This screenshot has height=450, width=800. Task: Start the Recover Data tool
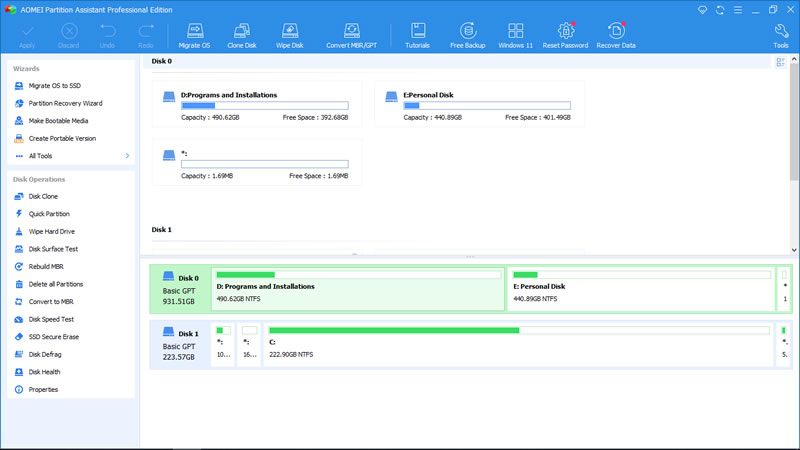[616, 36]
